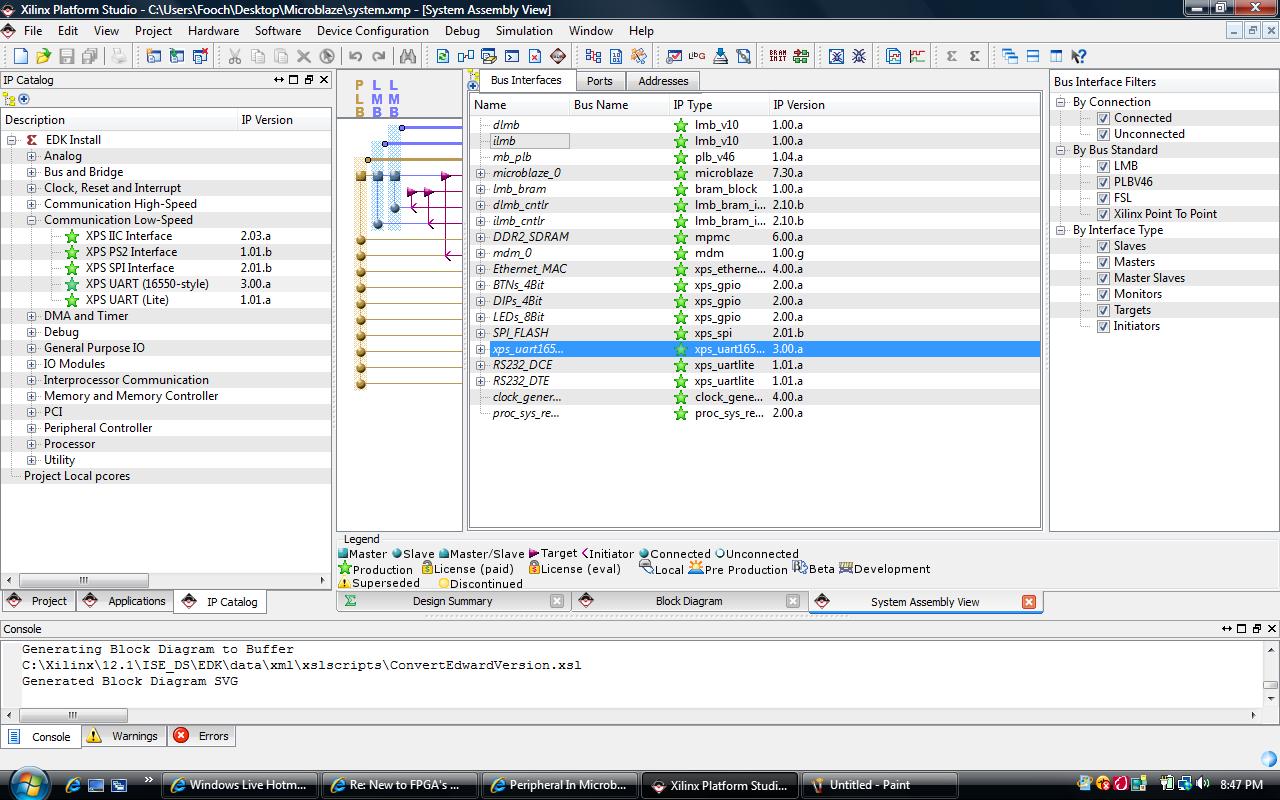Close the Design Summary tab
Screen dimensions: 1280x800
pyautogui.click(x=557, y=601)
